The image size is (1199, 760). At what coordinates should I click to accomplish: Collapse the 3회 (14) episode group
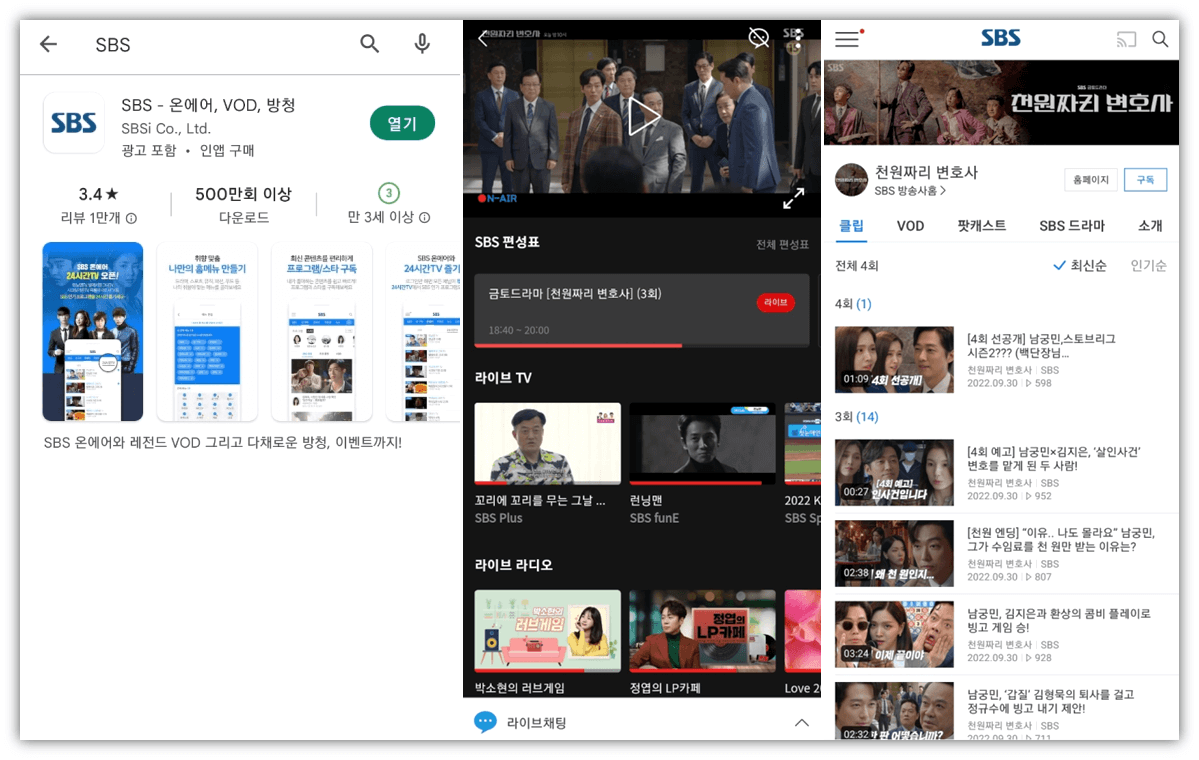(855, 417)
